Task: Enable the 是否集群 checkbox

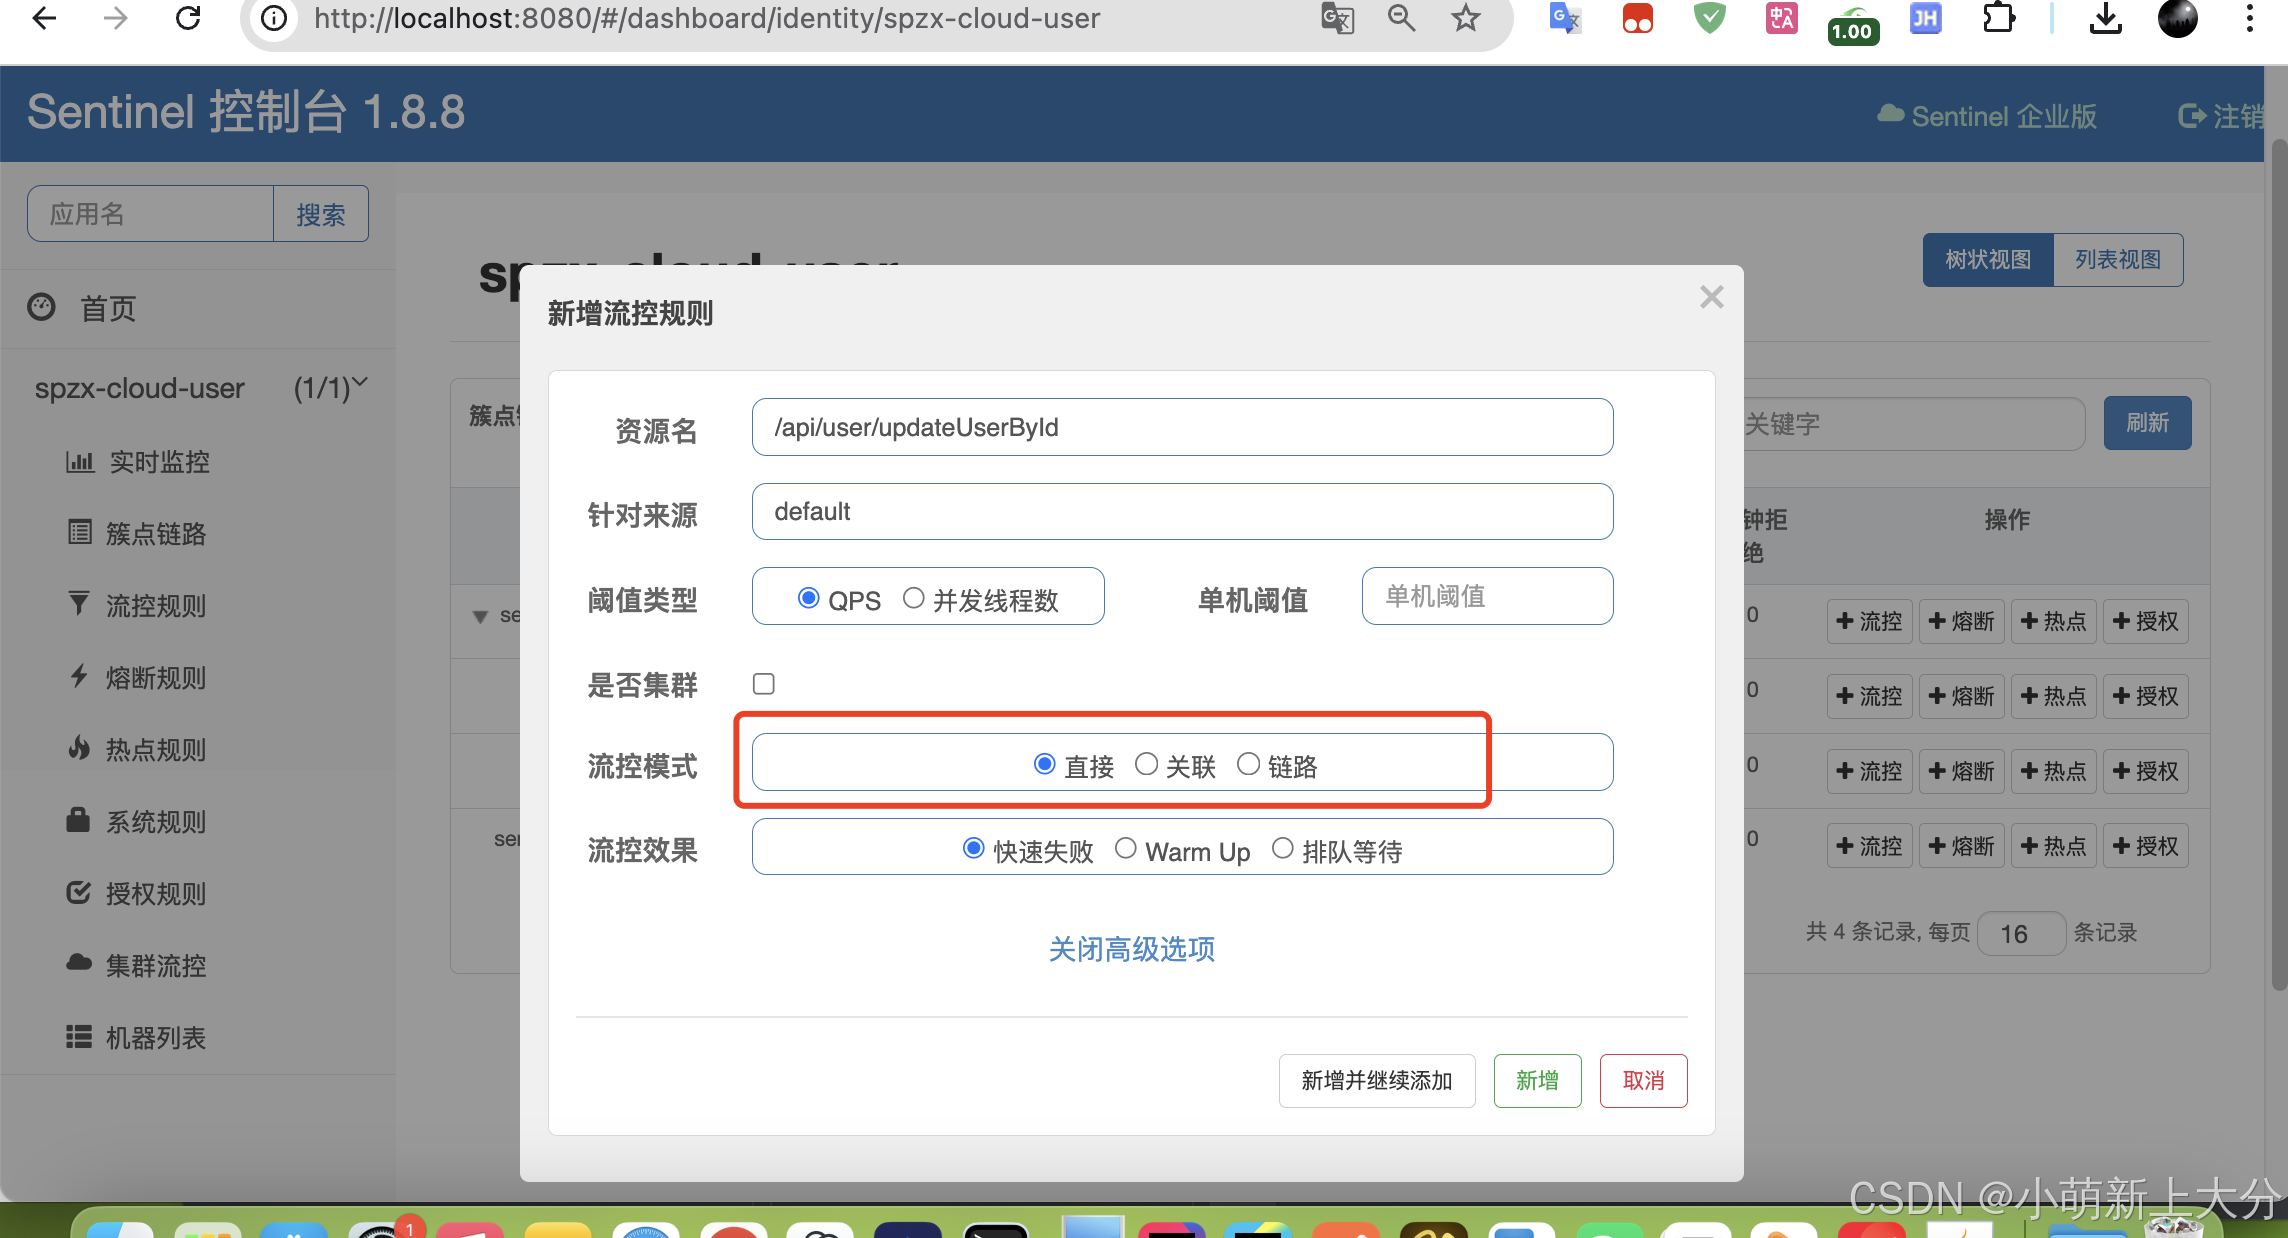Action: coord(764,684)
